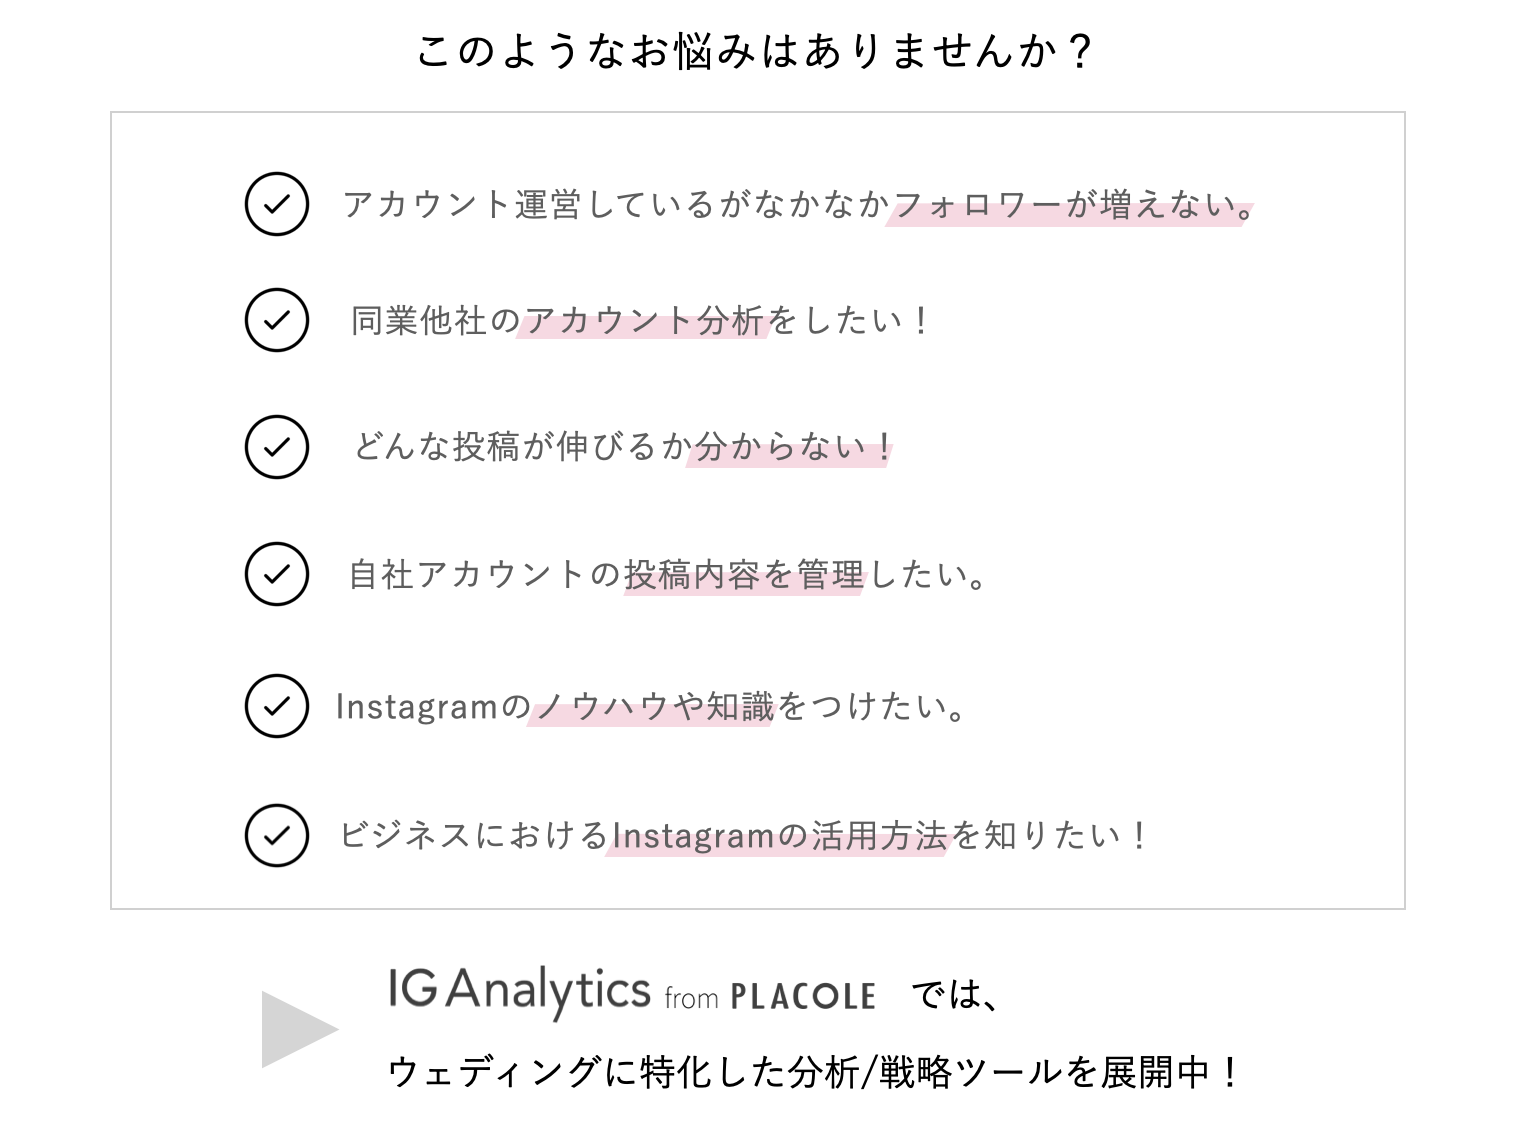Click the checkmark icon beside follower growth concern
Image resolution: width=1534 pixels, height=1142 pixels.
point(276,204)
